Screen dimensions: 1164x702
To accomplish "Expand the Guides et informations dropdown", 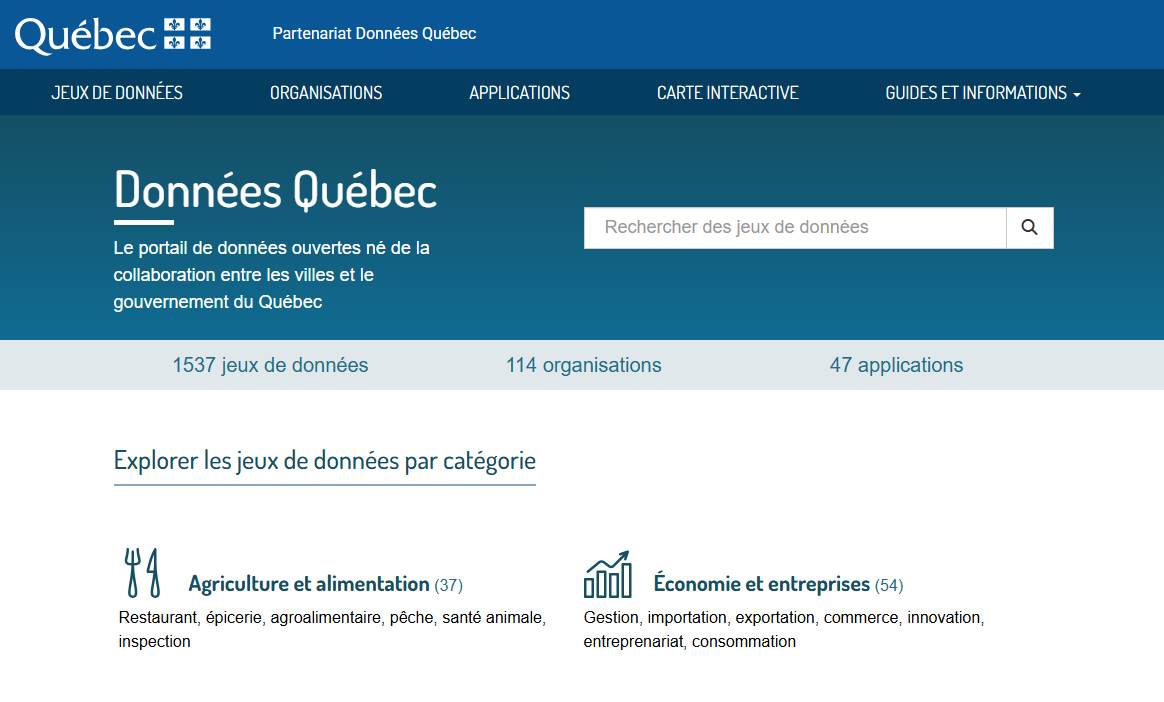I will [982, 93].
